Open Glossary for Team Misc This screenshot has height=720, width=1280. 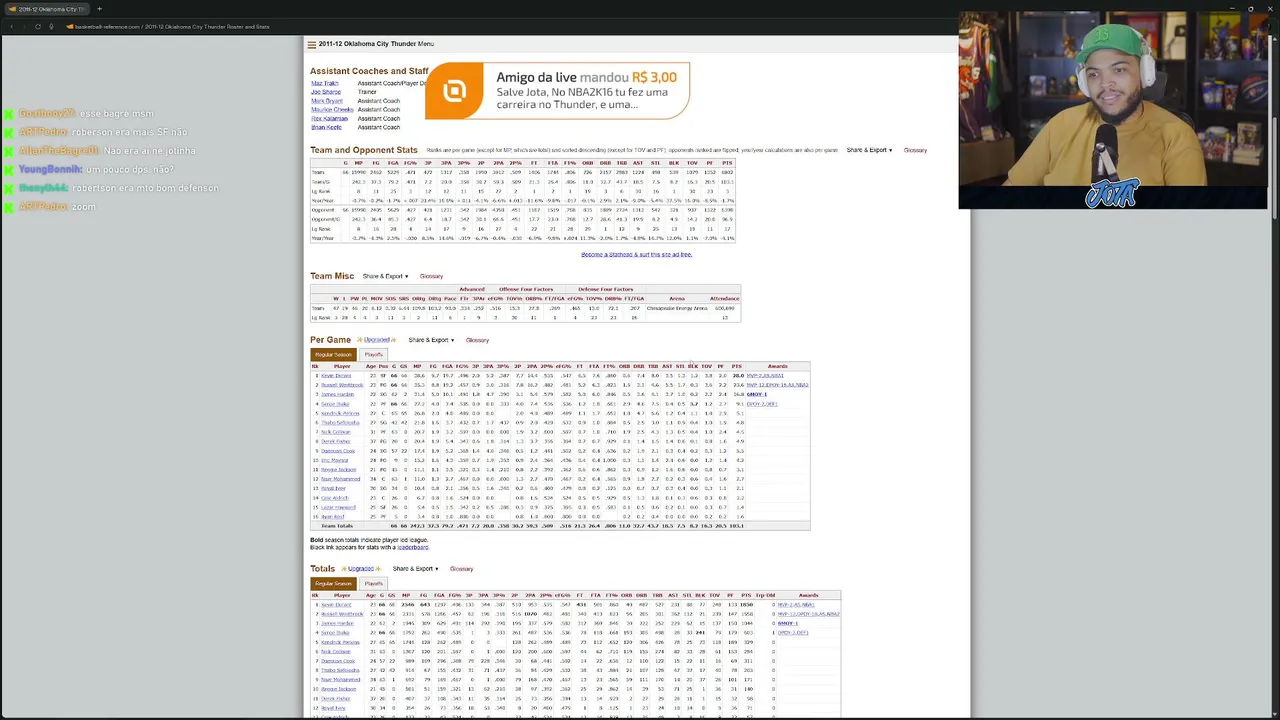tap(431, 276)
